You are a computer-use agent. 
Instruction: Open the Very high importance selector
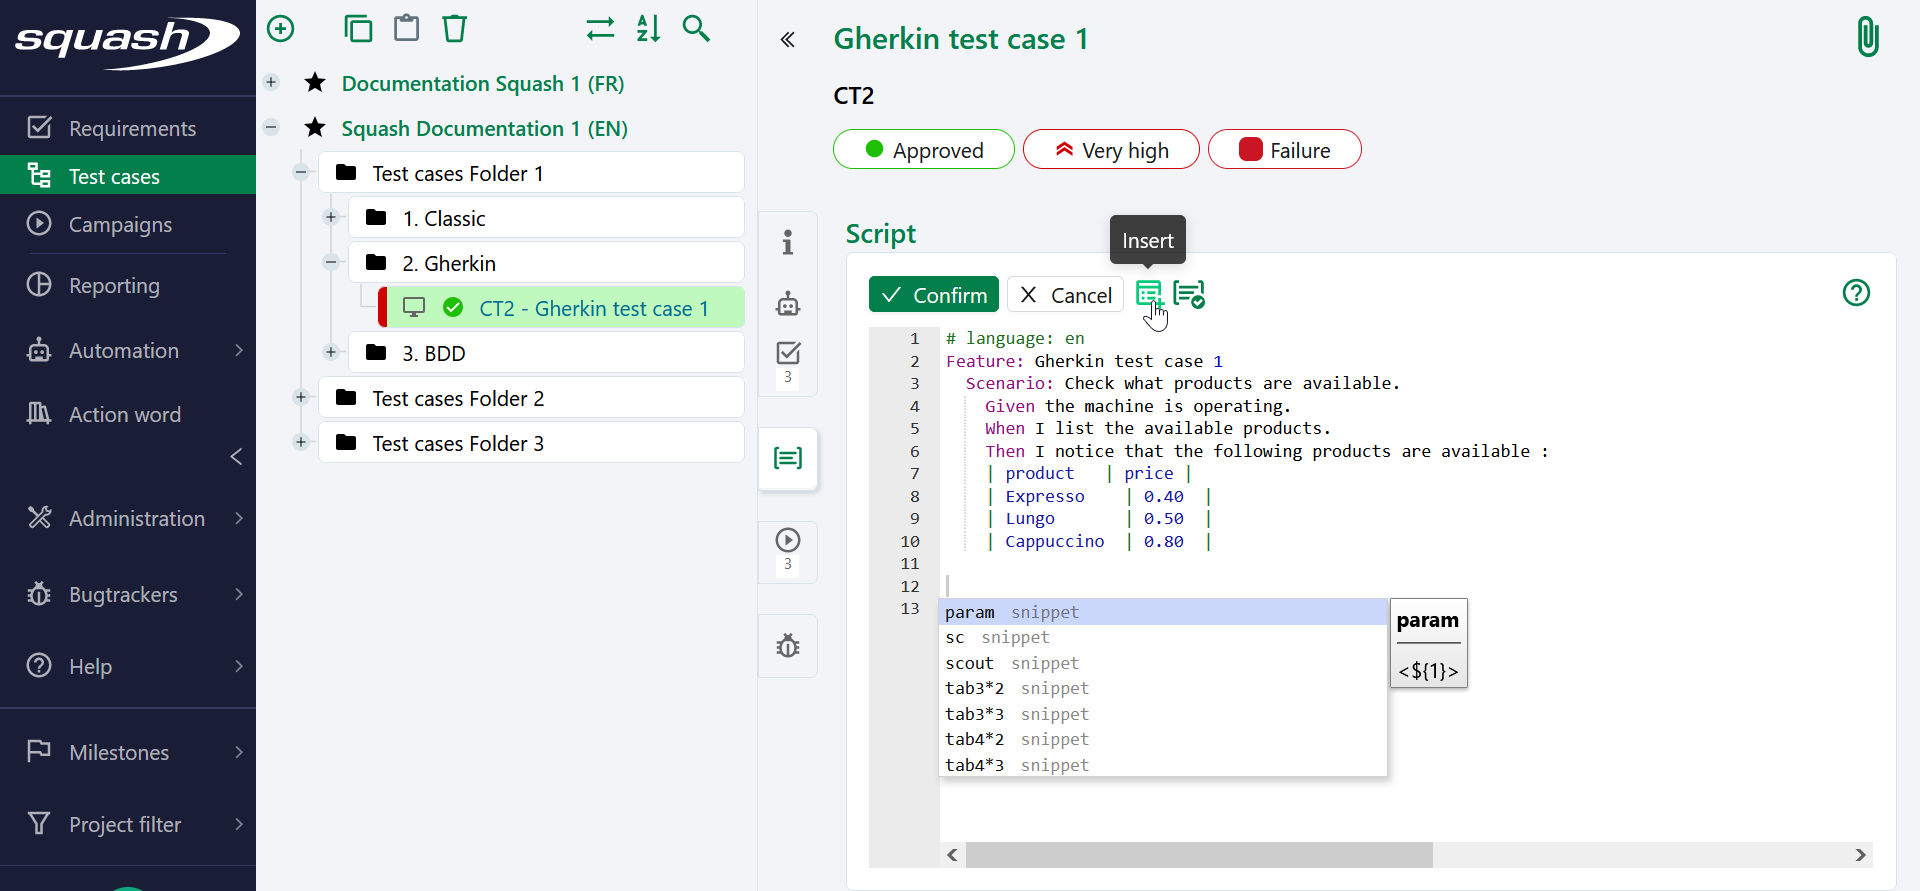(x=1110, y=150)
